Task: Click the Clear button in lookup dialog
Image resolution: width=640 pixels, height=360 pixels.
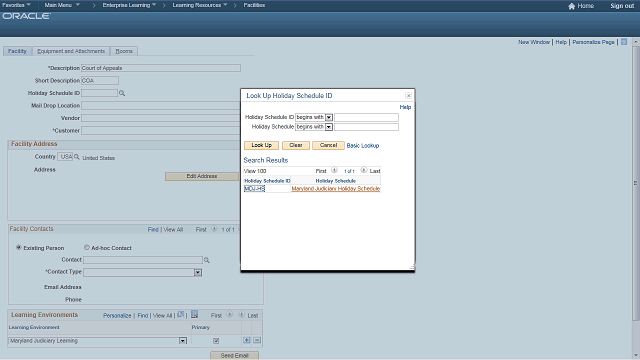Action: coord(296,145)
